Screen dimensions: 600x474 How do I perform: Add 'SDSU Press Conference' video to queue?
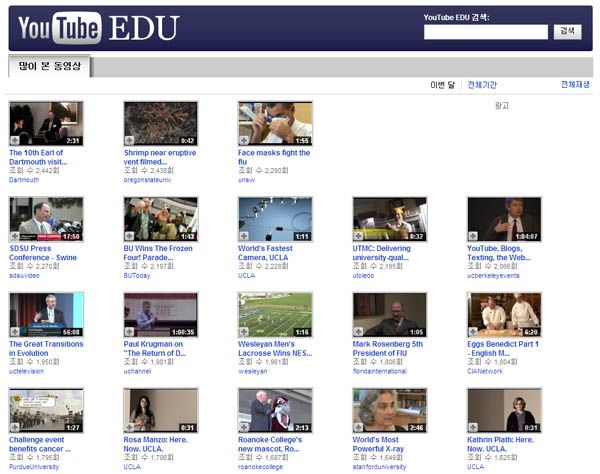[x=15, y=236]
